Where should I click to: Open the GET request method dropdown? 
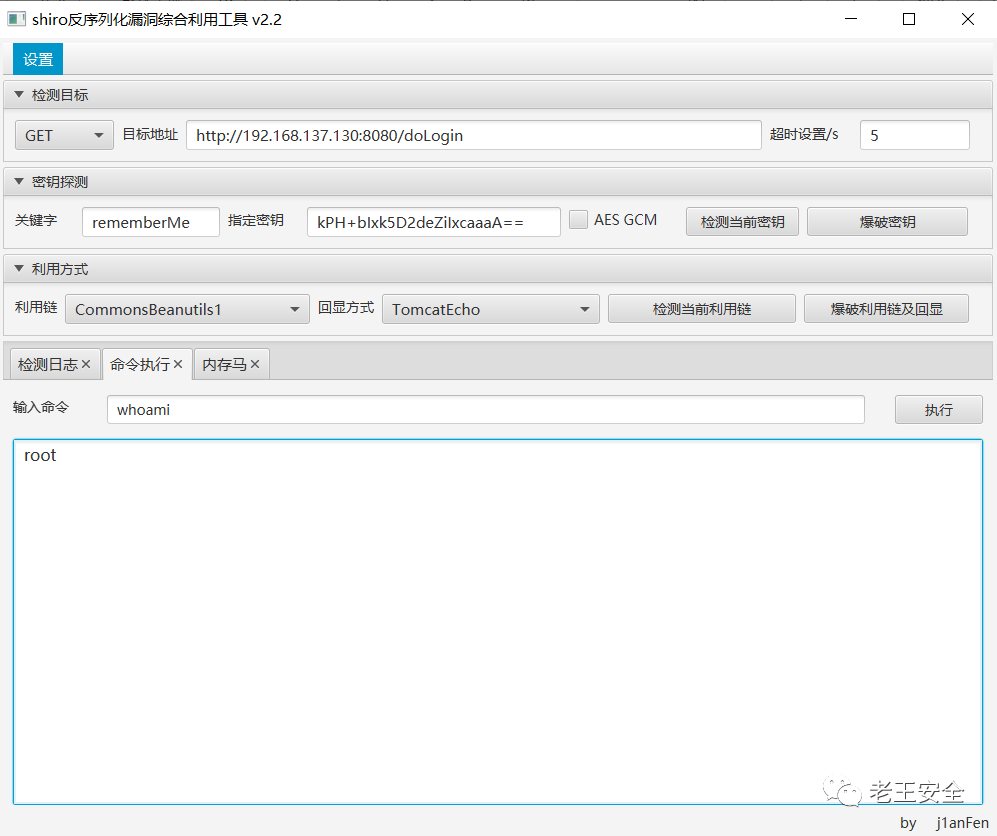64,135
